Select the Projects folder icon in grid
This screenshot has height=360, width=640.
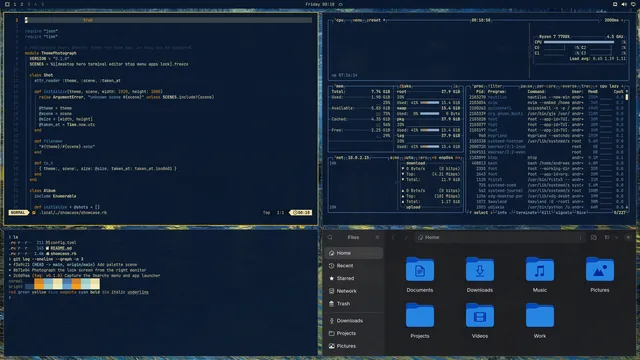click(x=420, y=315)
